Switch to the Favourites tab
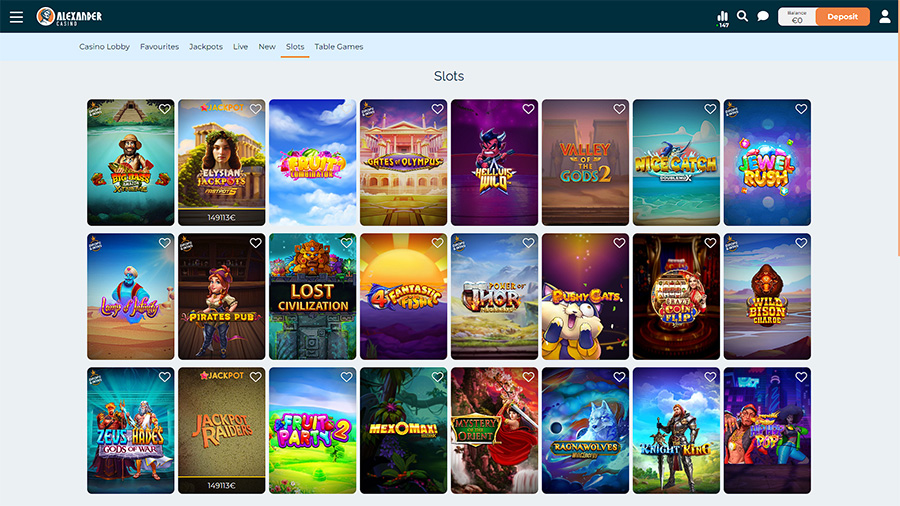This screenshot has width=900, height=506. (160, 46)
